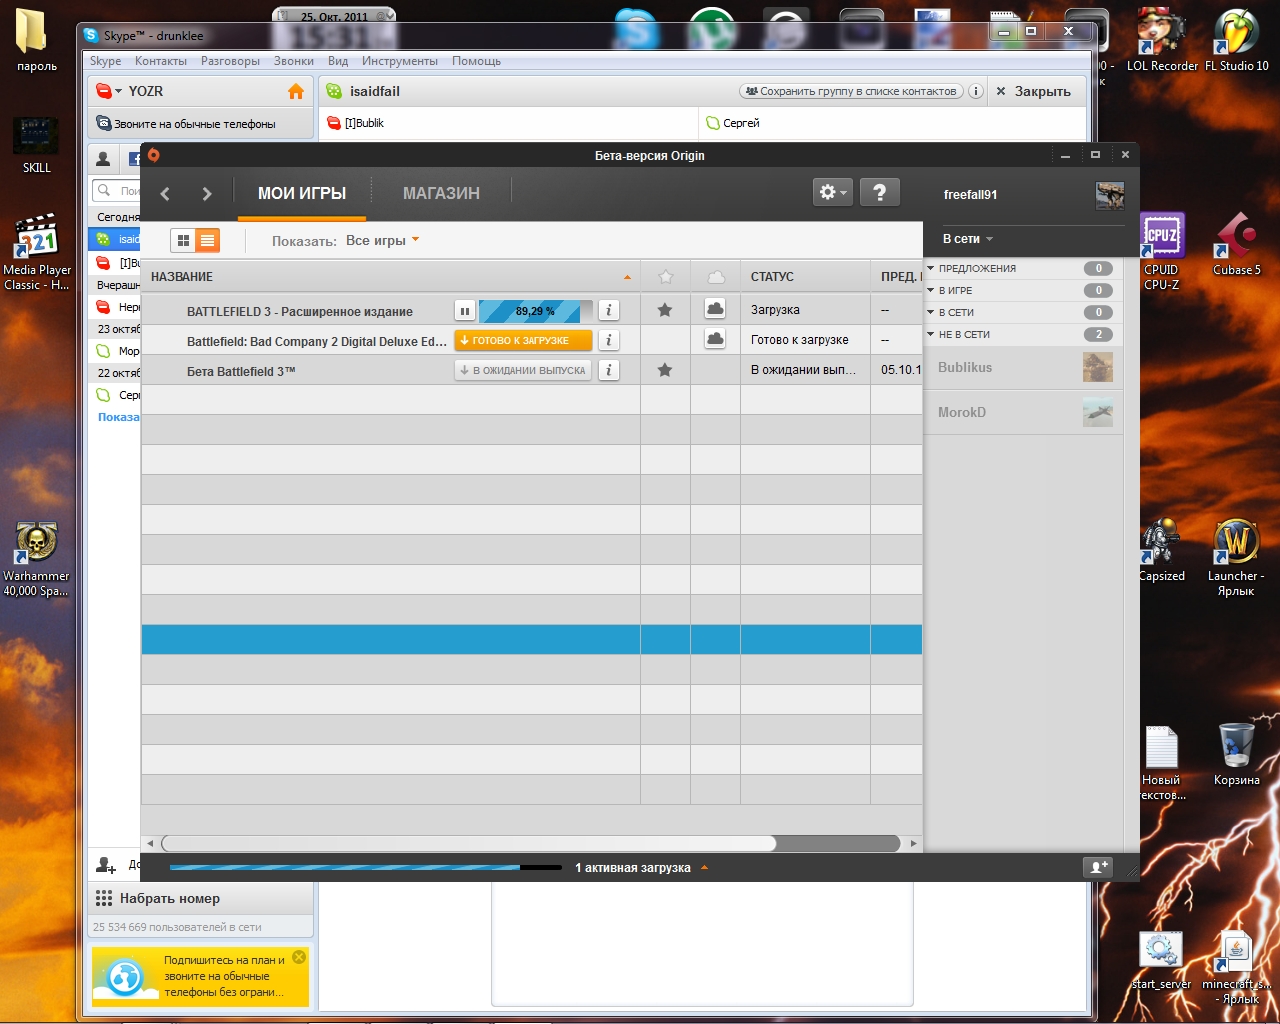The height and width of the screenshot is (1024, 1280).
Task: Open FL Studio 10 desktop shortcut
Action: (1237, 40)
